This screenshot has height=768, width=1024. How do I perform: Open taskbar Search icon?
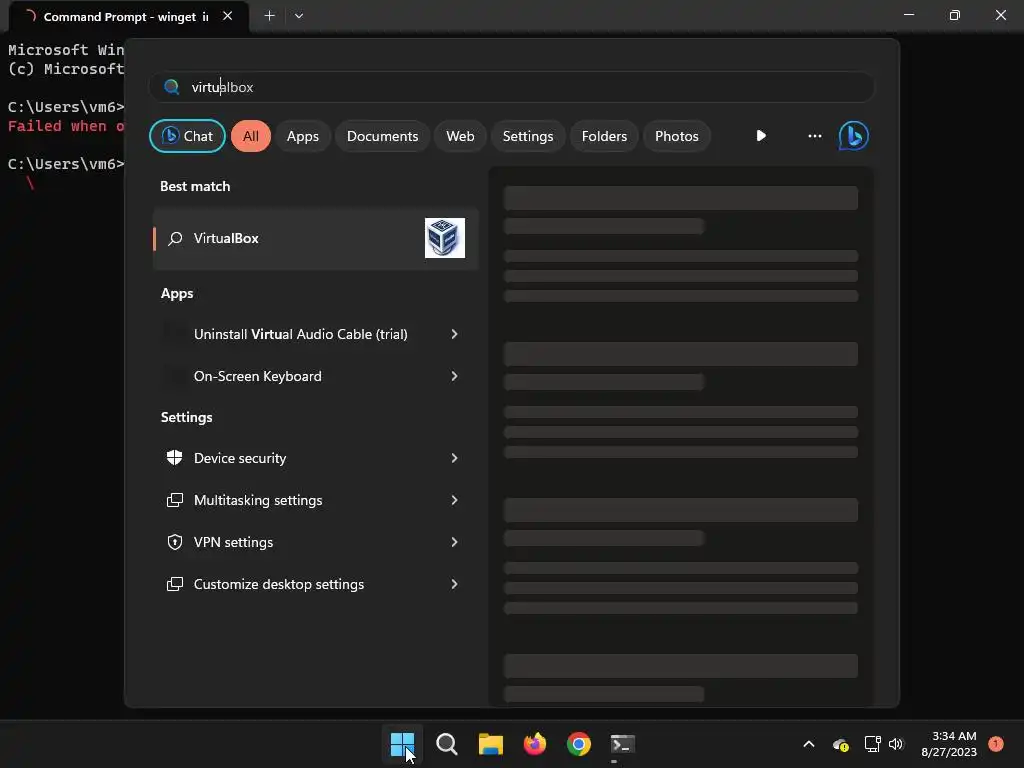(x=447, y=744)
